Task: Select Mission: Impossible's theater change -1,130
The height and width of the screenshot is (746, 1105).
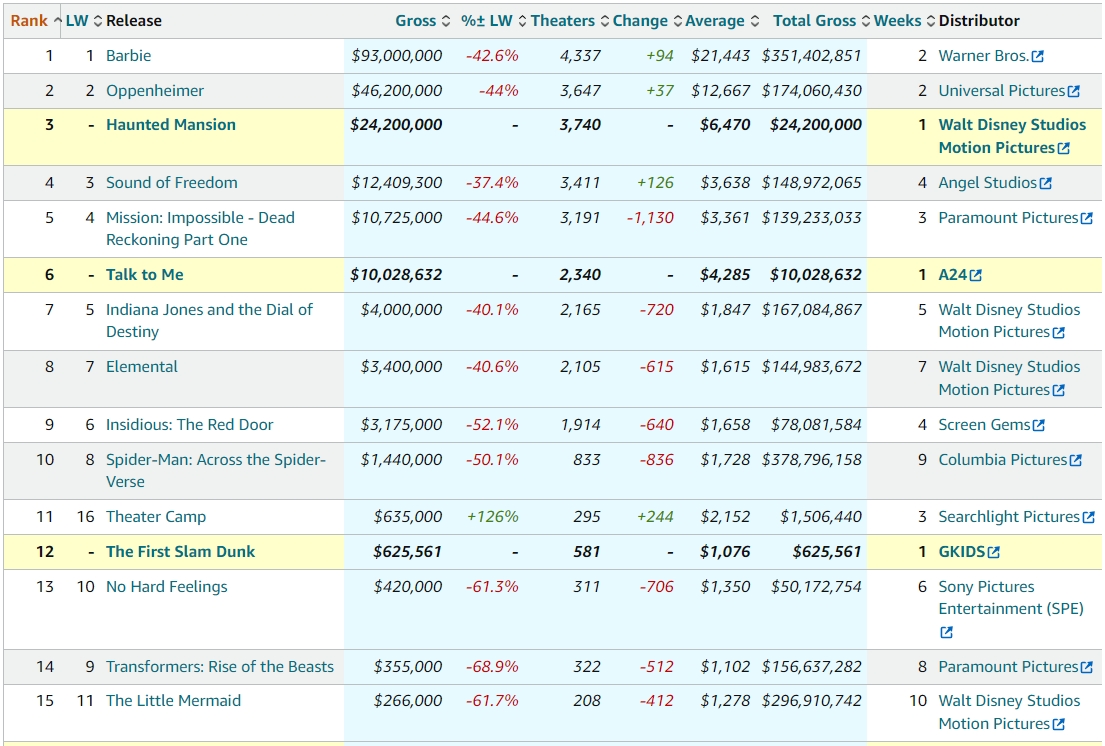Action: [x=650, y=218]
